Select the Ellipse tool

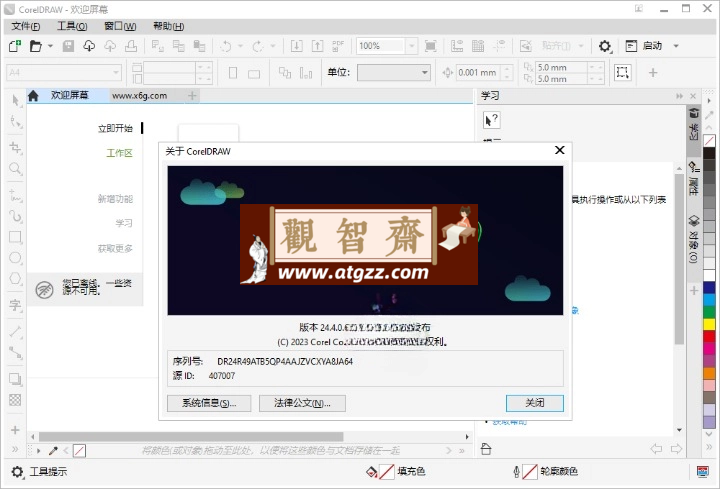15,258
